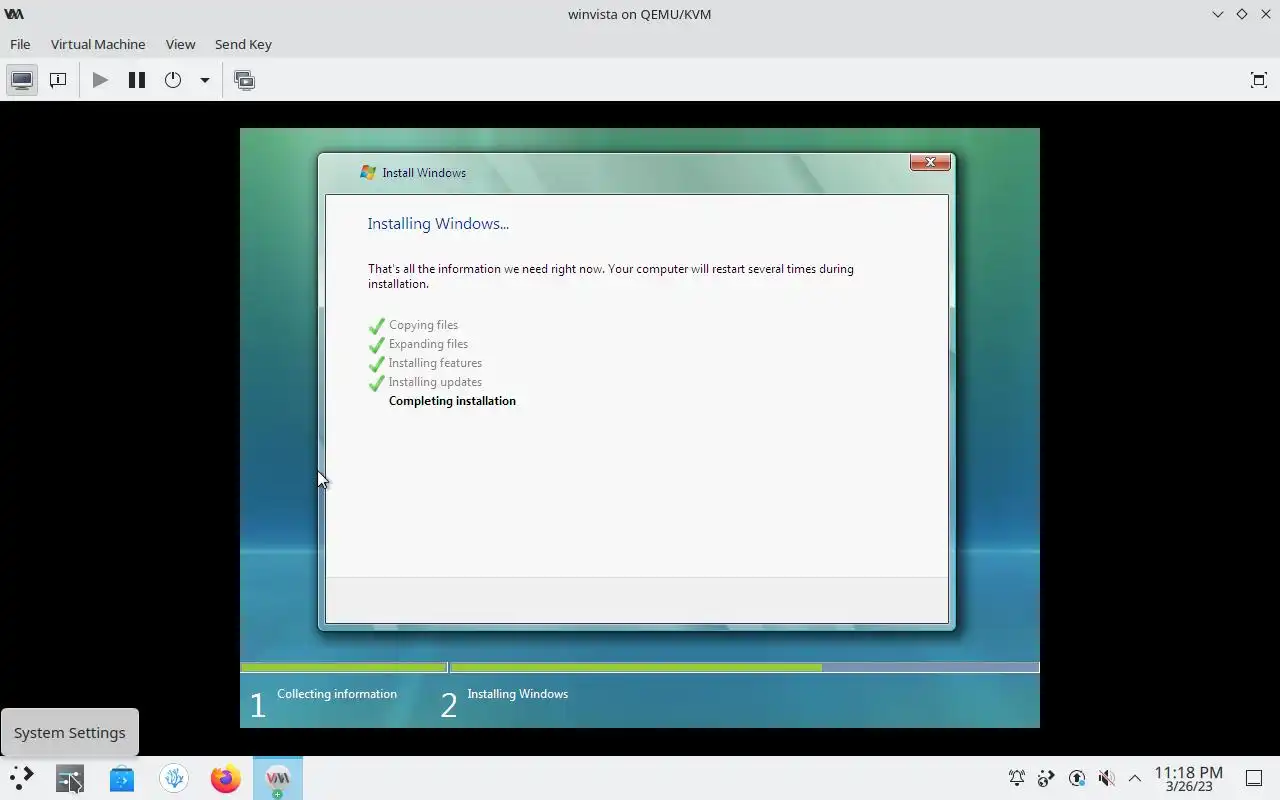
Task: Click the 'Copying files' step text
Action: [423, 325]
